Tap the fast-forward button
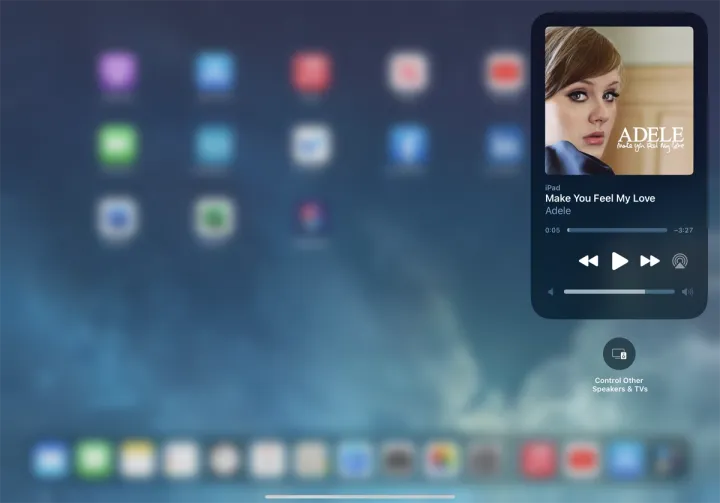 tap(650, 261)
